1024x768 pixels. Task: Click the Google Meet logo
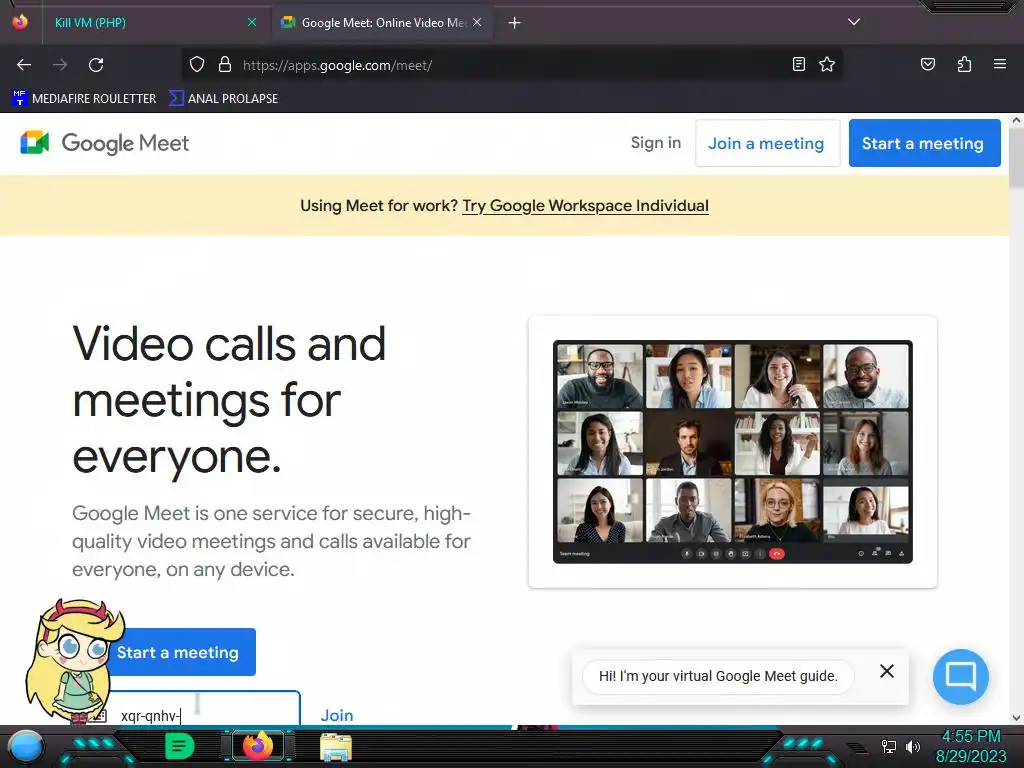pyautogui.click(x=104, y=143)
